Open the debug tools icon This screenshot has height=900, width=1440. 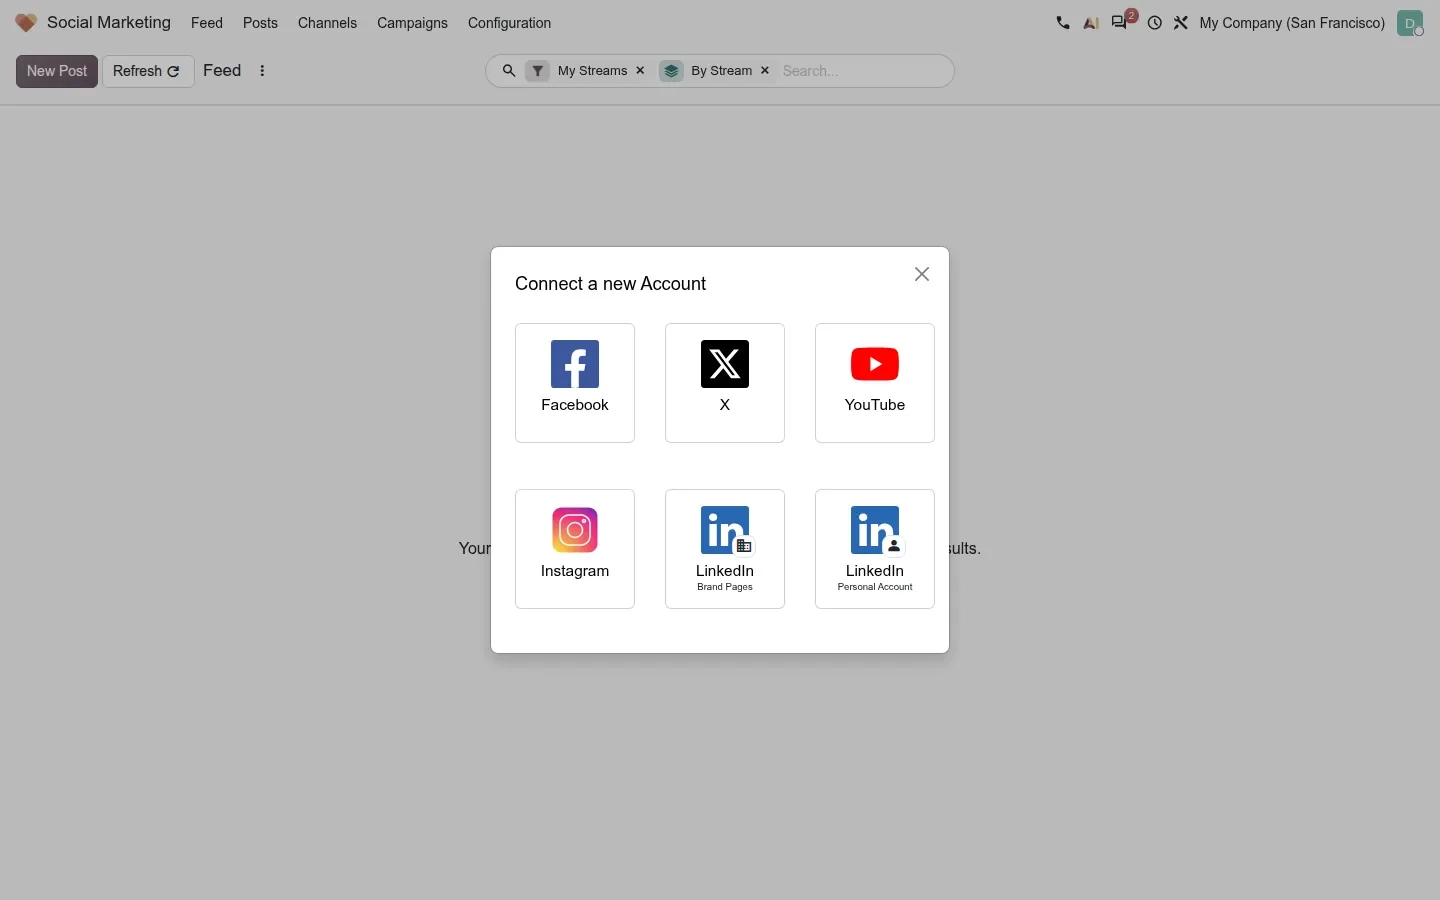click(x=1182, y=23)
